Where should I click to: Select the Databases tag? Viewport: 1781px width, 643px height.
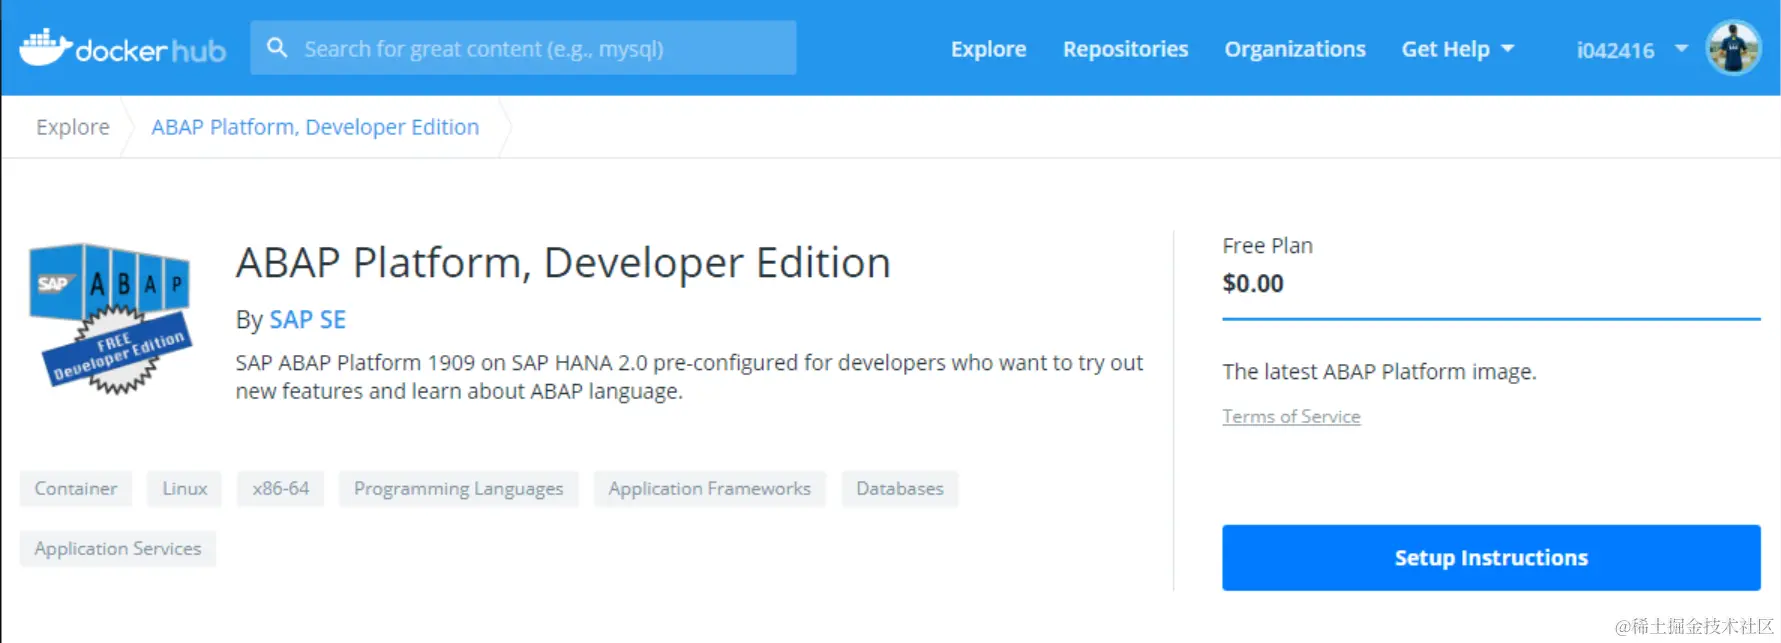pyautogui.click(x=900, y=489)
